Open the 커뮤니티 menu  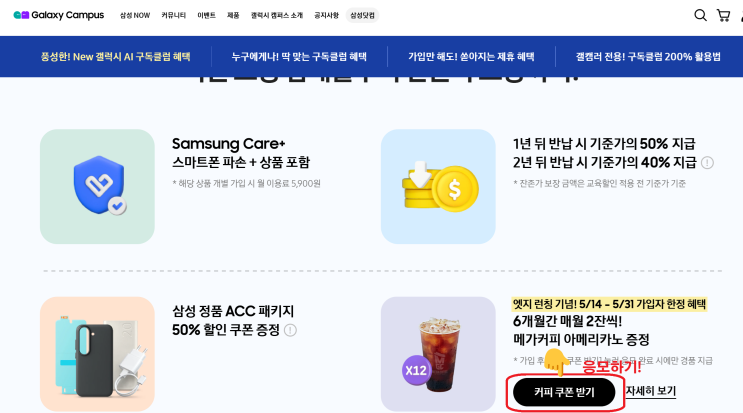(x=173, y=16)
